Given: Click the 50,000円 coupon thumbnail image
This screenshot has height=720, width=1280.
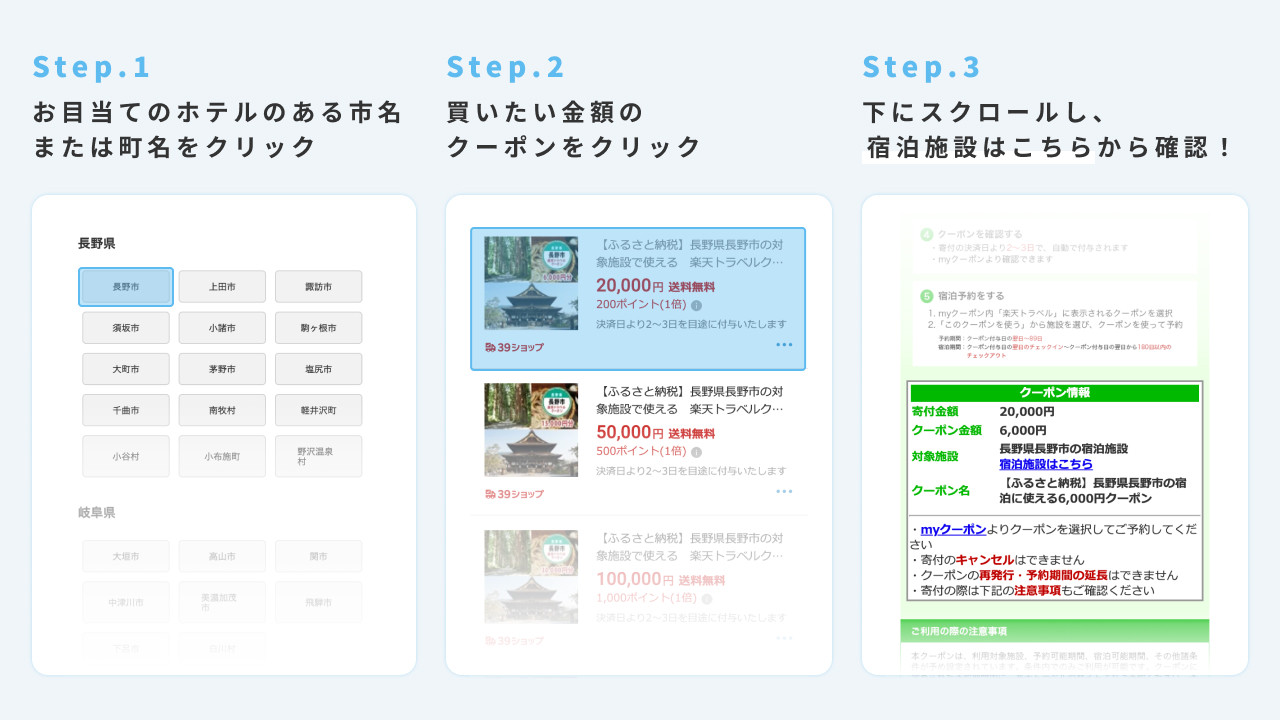Looking at the screenshot, I should [530, 428].
